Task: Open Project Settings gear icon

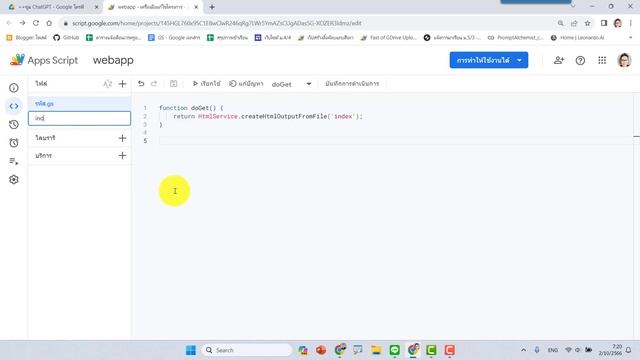Action: coord(14,180)
